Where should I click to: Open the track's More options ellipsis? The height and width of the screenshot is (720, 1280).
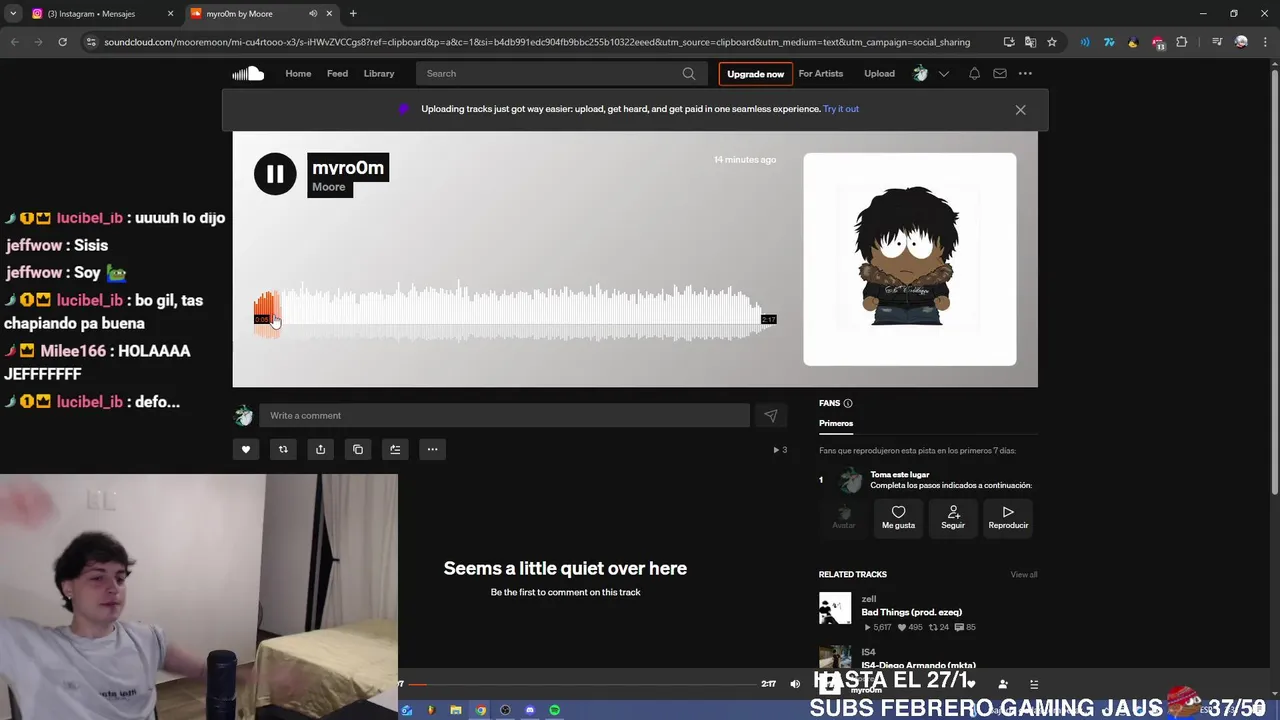click(x=432, y=449)
